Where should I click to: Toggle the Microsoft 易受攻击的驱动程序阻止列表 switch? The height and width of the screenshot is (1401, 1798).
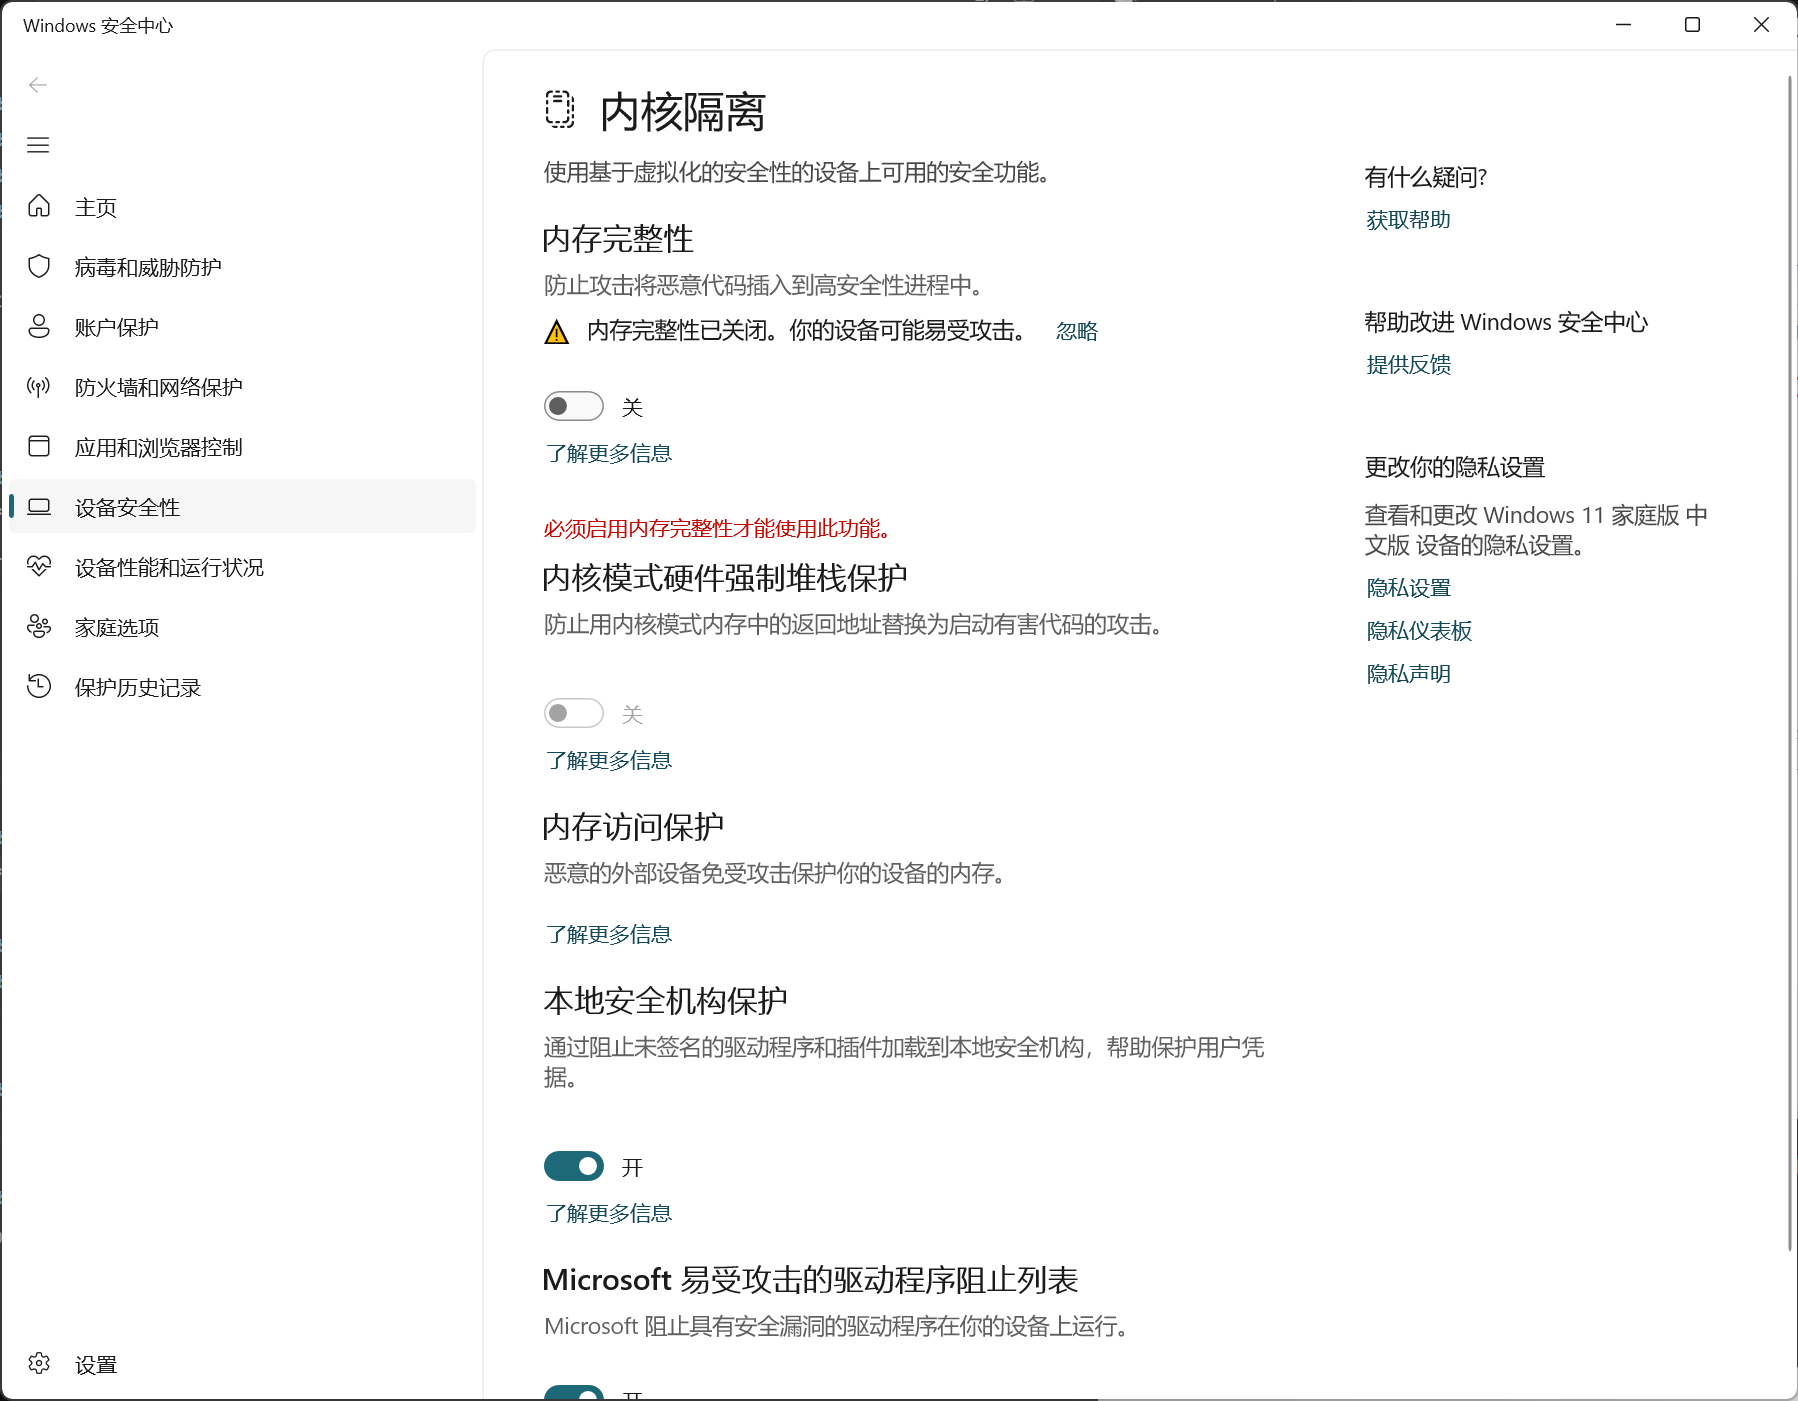pos(574,1392)
